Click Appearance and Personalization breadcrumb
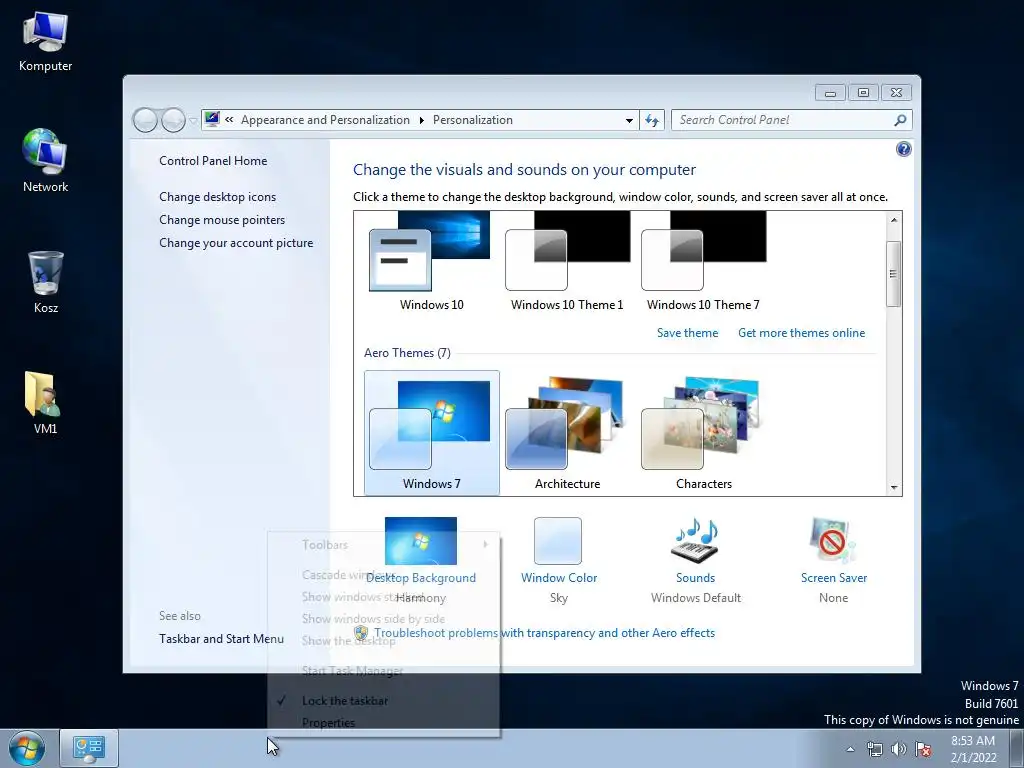1024x768 pixels. (325, 120)
